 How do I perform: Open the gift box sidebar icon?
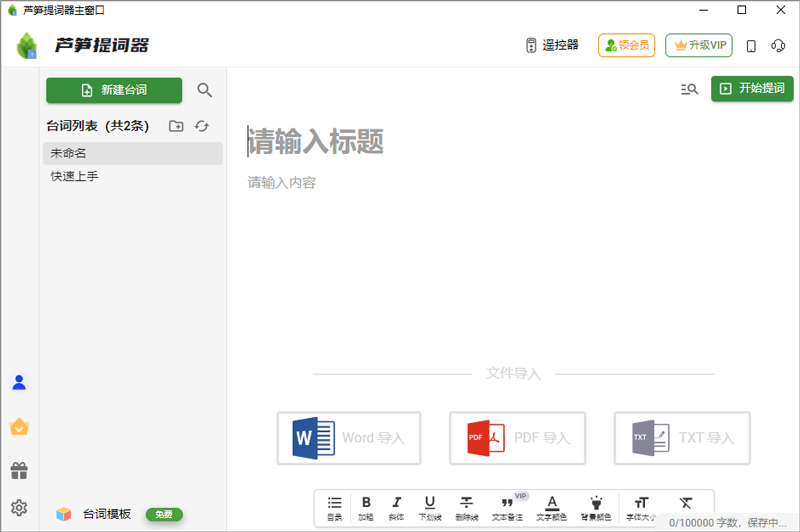pos(19,470)
